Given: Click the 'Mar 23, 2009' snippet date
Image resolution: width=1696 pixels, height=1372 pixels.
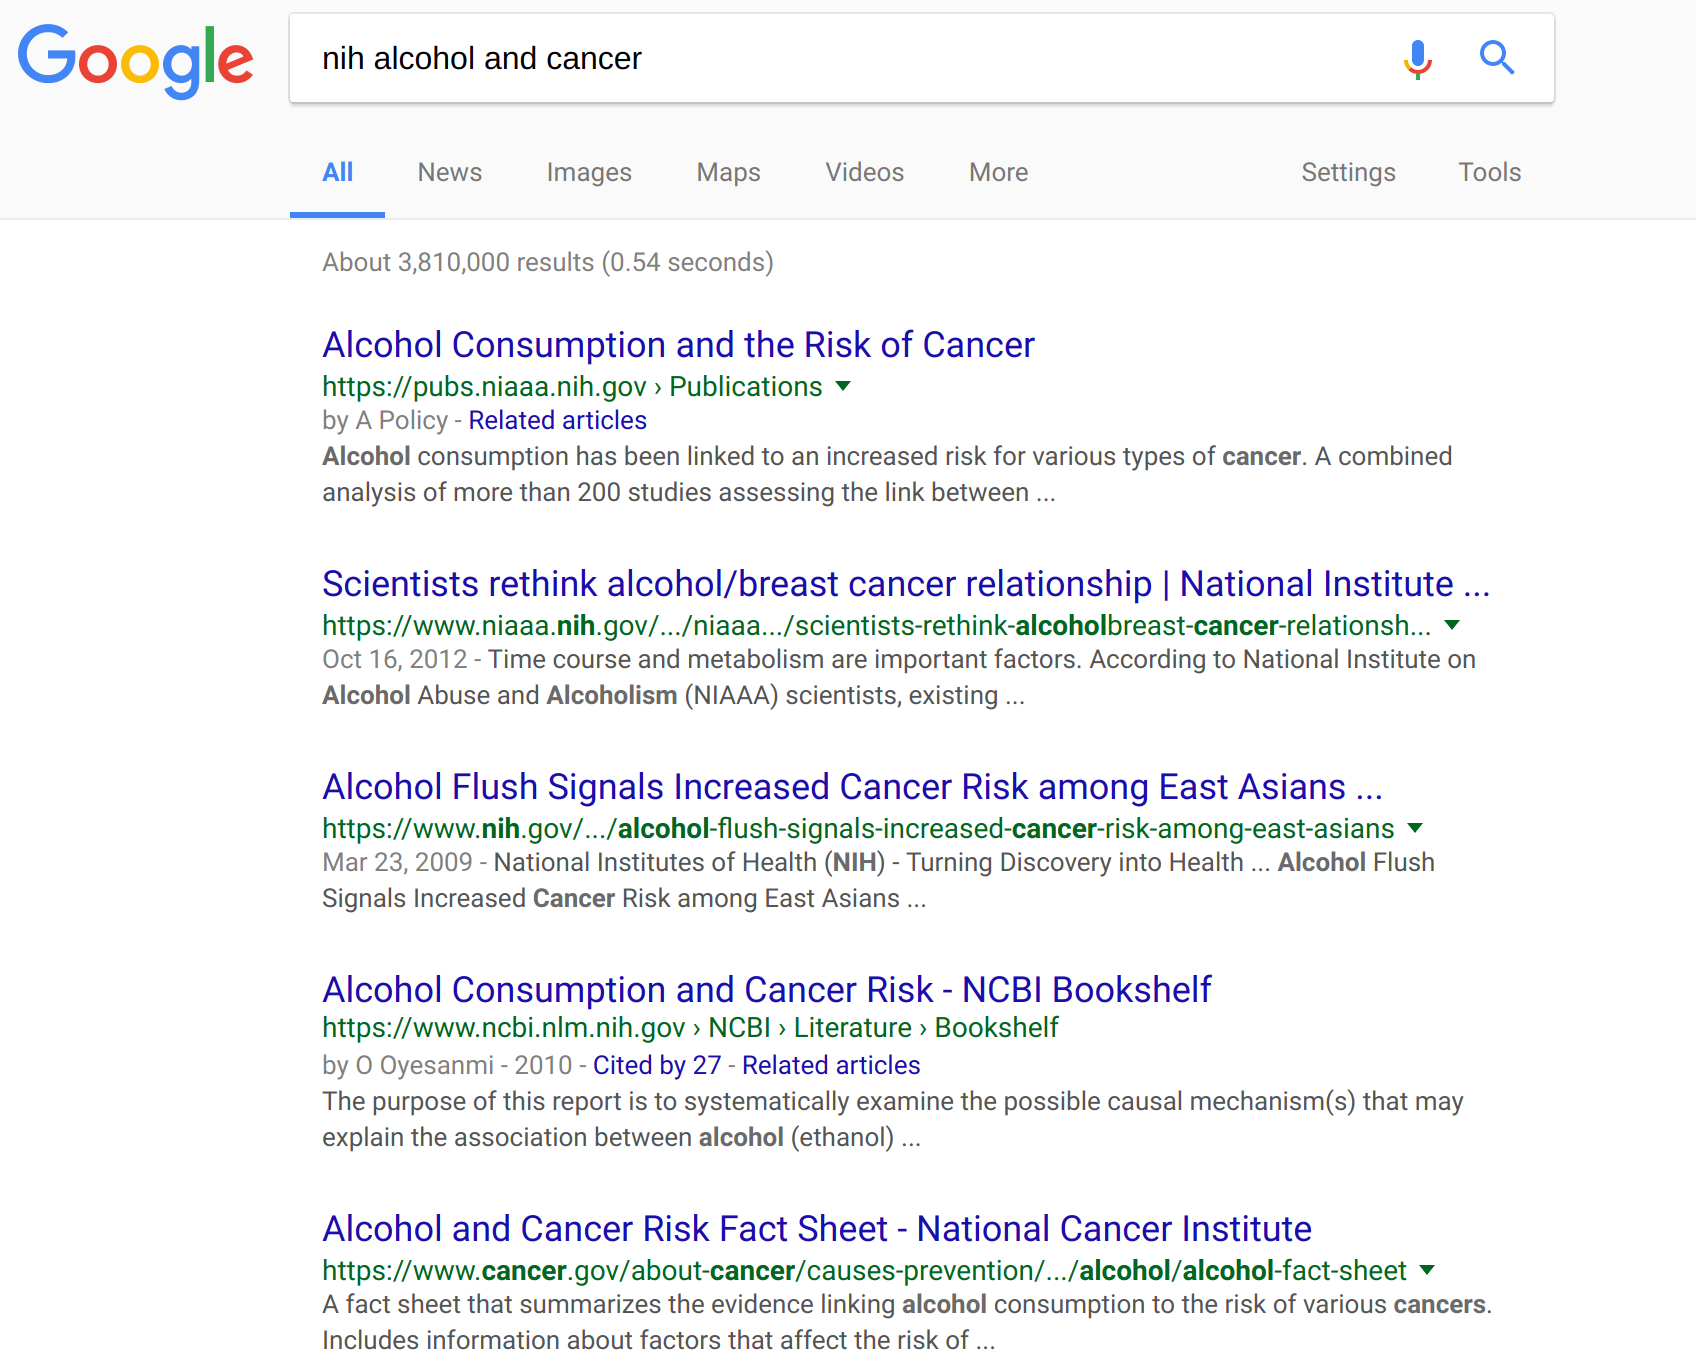Looking at the screenshot, I should pos(397,862).
